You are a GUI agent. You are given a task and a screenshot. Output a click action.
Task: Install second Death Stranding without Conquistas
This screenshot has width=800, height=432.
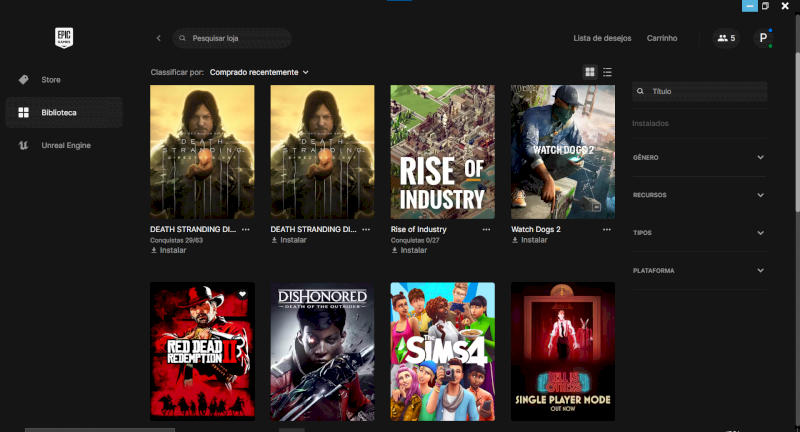[x=289, y=240]
